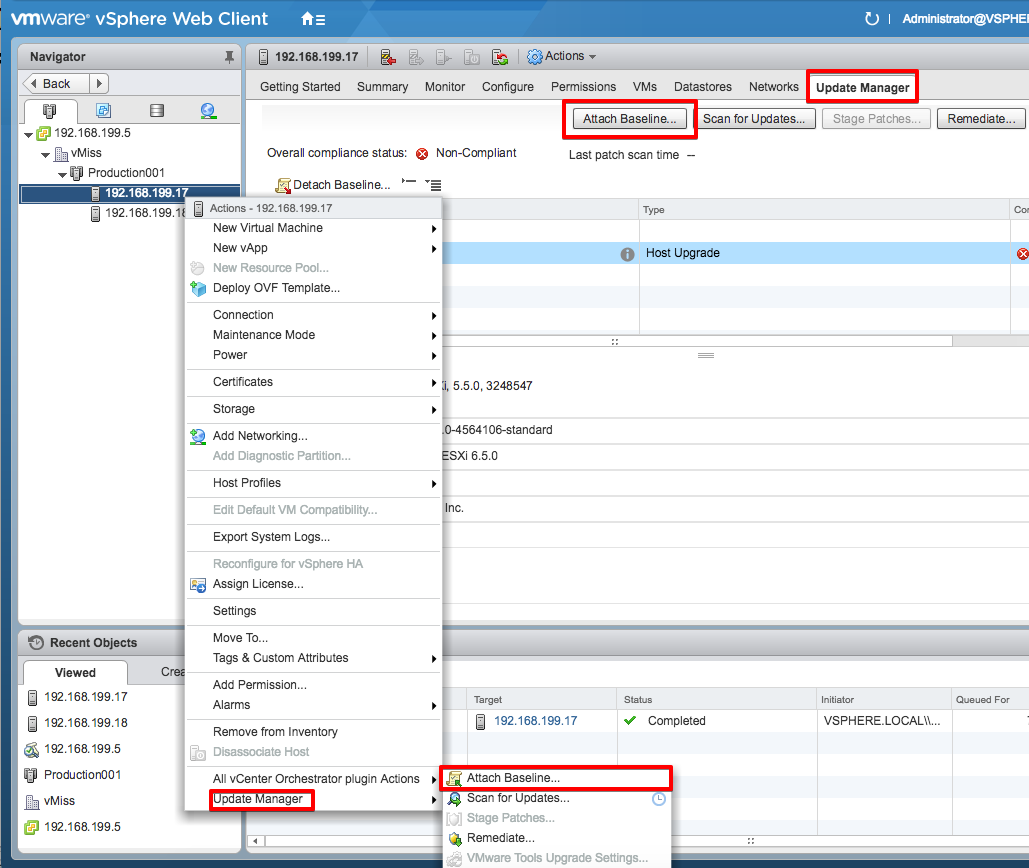This screenshot has height=868, width=1029.
Task: Click the Detach Baseline scroll icon
Action: coord(283,186)
